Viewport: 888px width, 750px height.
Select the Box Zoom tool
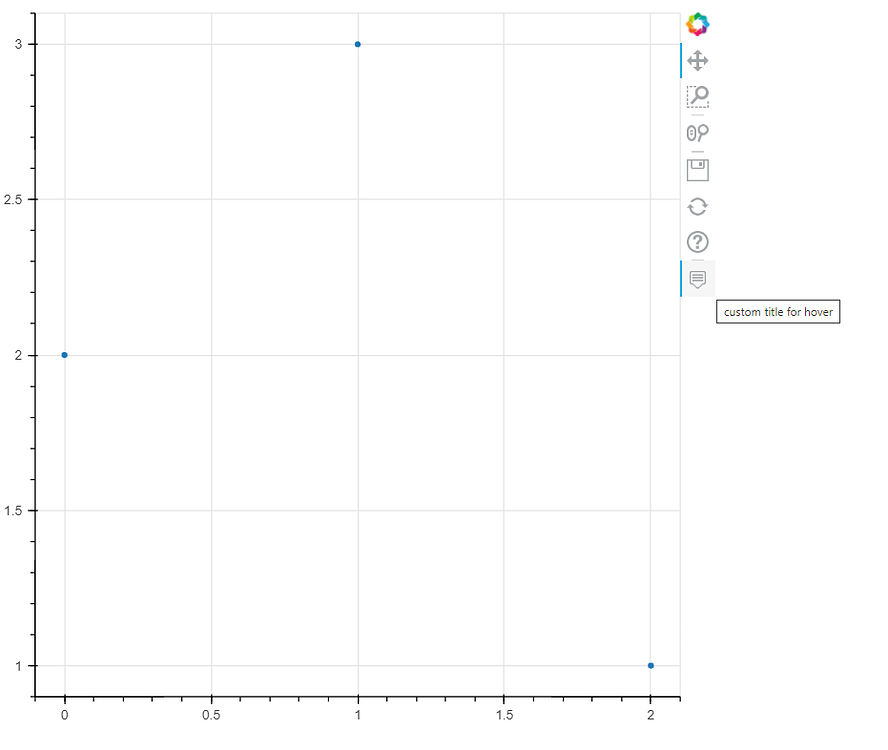[x=698, y=97]
